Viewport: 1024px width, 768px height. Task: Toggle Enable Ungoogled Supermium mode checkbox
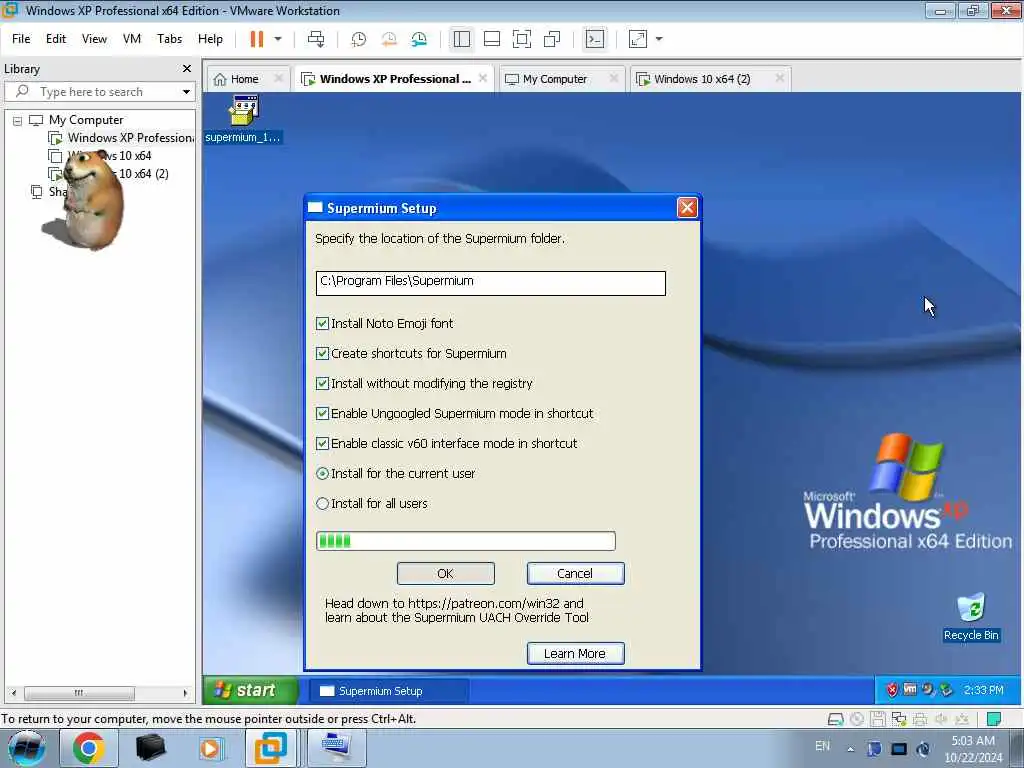(322, 413)
